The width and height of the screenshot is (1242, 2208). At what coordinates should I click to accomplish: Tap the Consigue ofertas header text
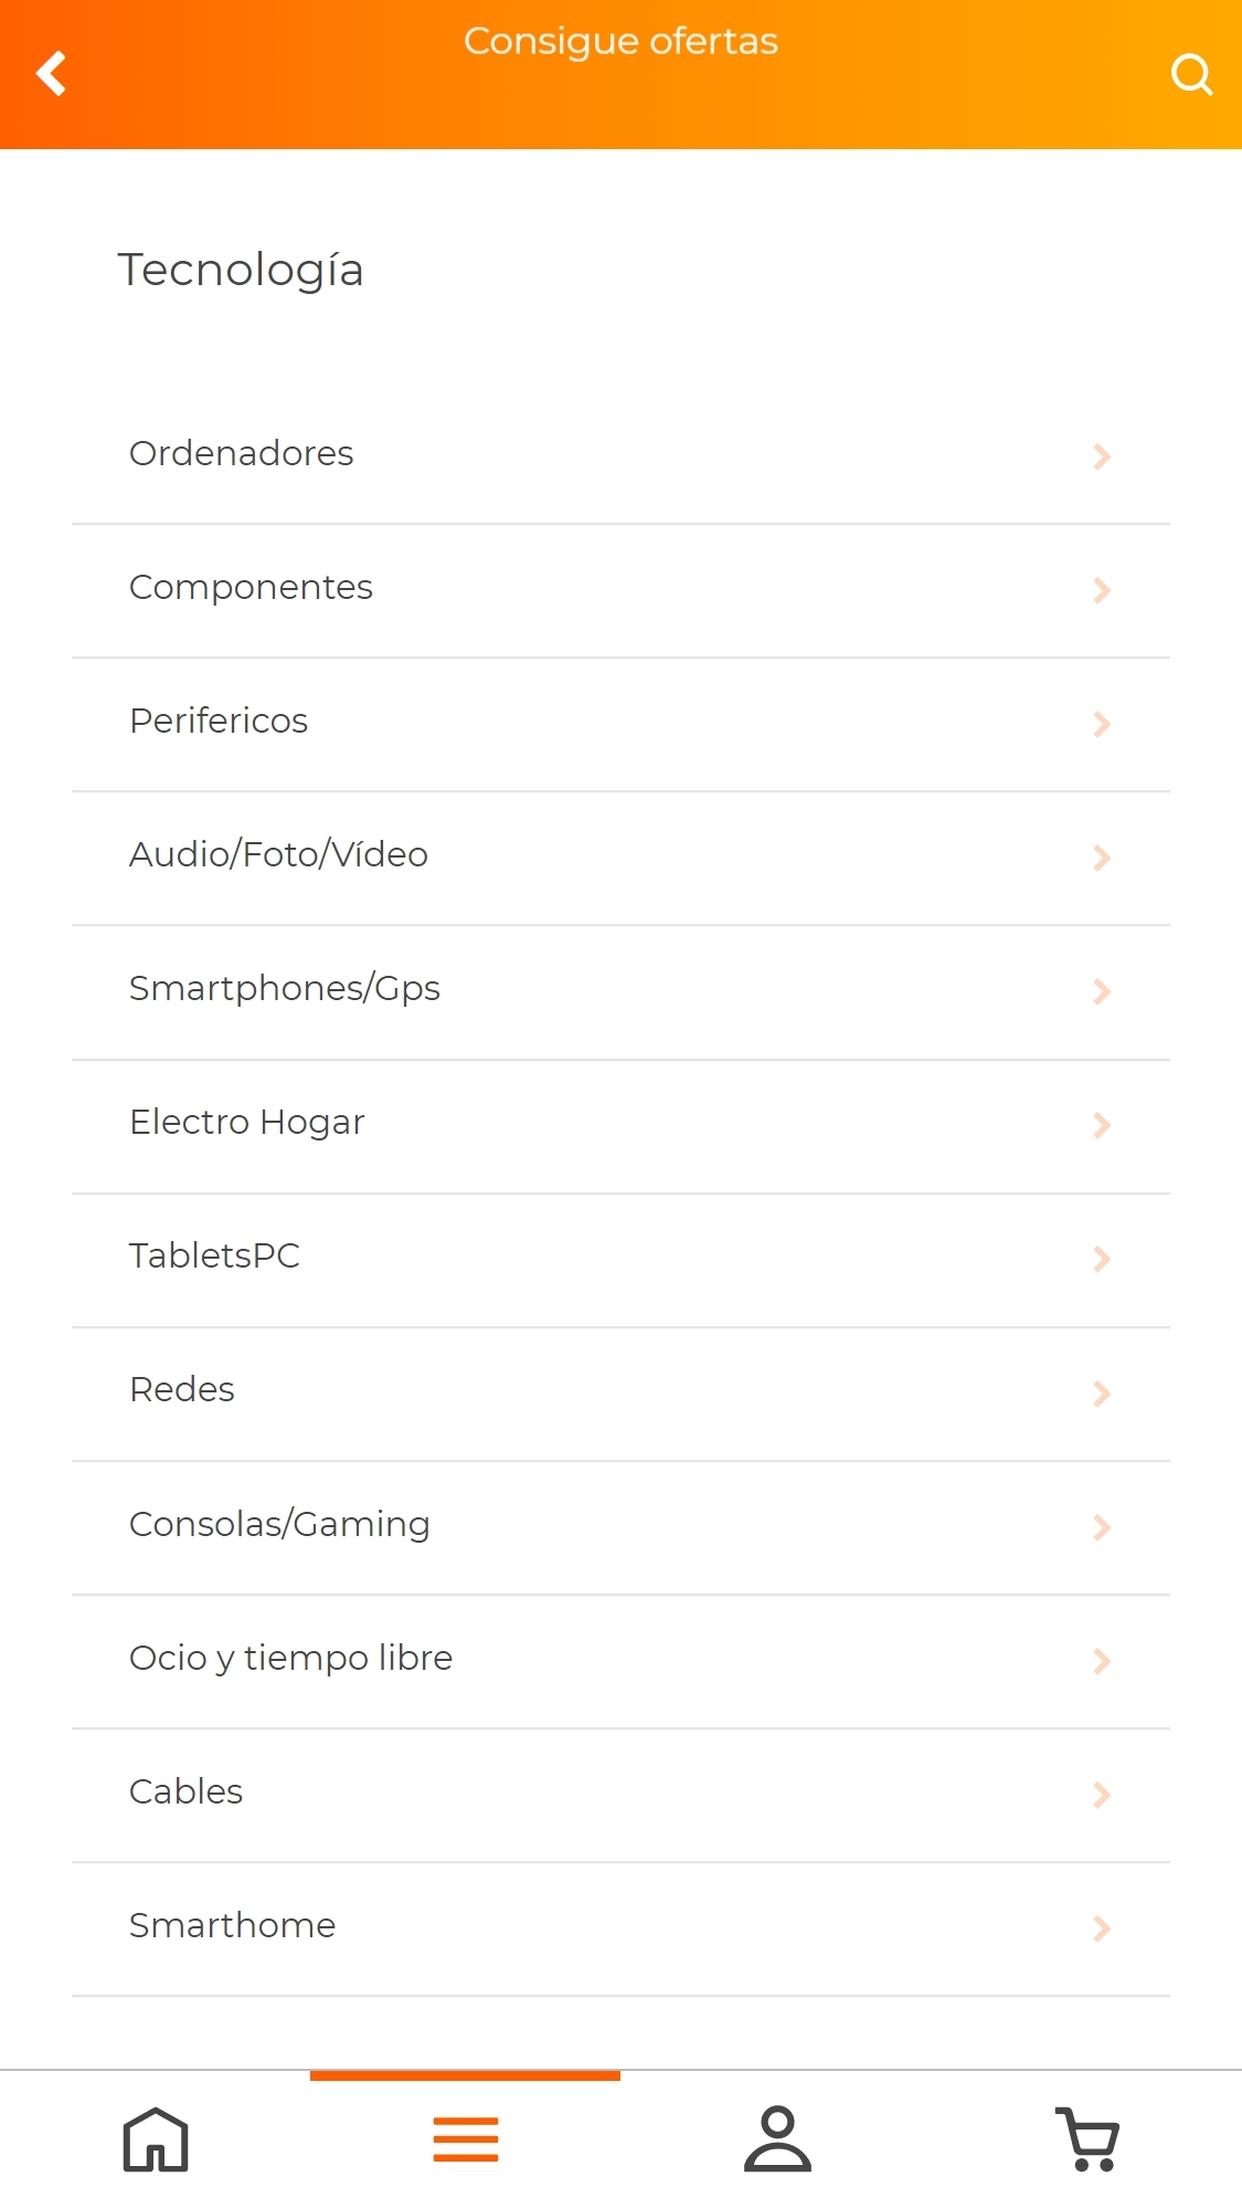[621, 42]
